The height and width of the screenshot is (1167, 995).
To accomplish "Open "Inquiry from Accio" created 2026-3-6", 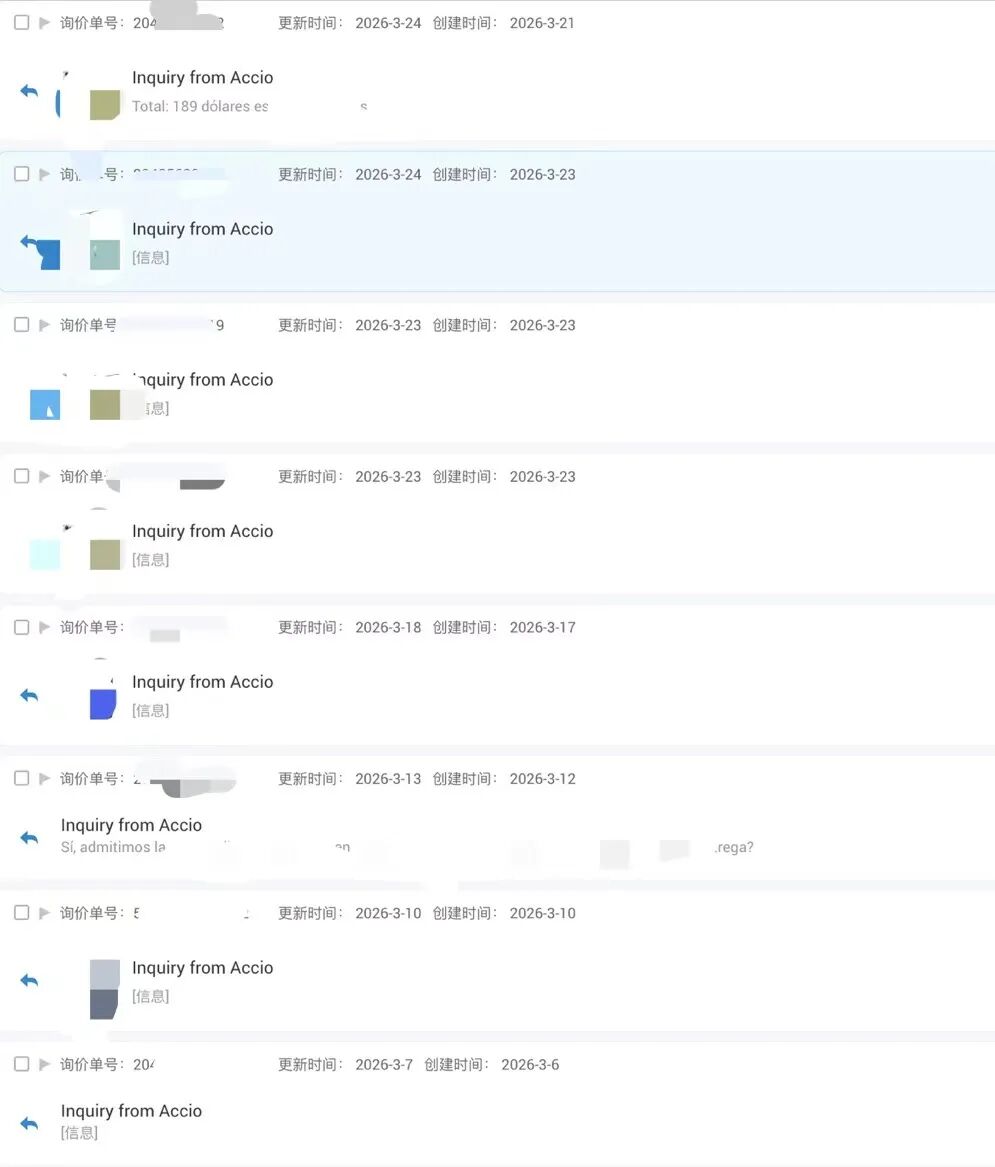I will click(131, 1110).
